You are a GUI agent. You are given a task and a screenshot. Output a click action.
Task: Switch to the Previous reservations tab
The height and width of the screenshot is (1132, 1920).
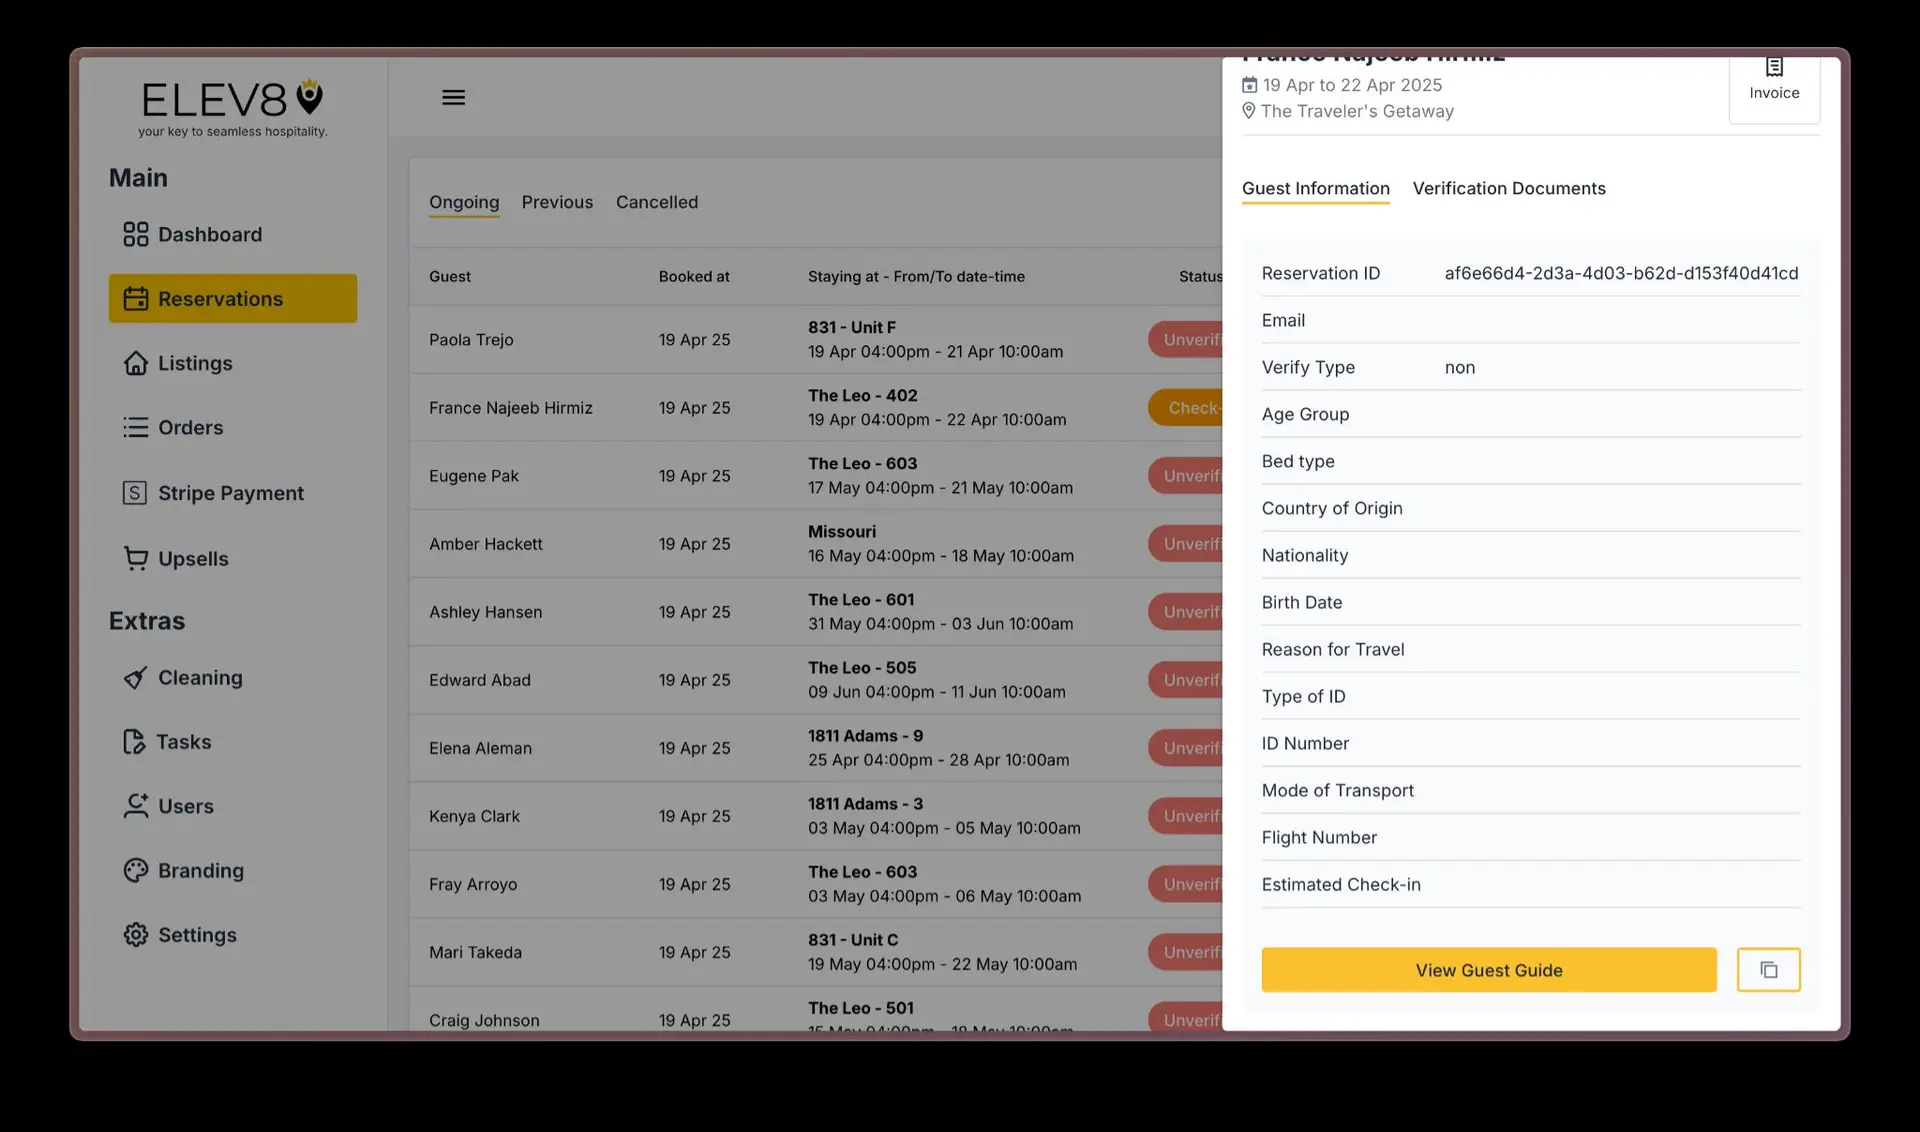pyautogui.click(x=557, y=202)
